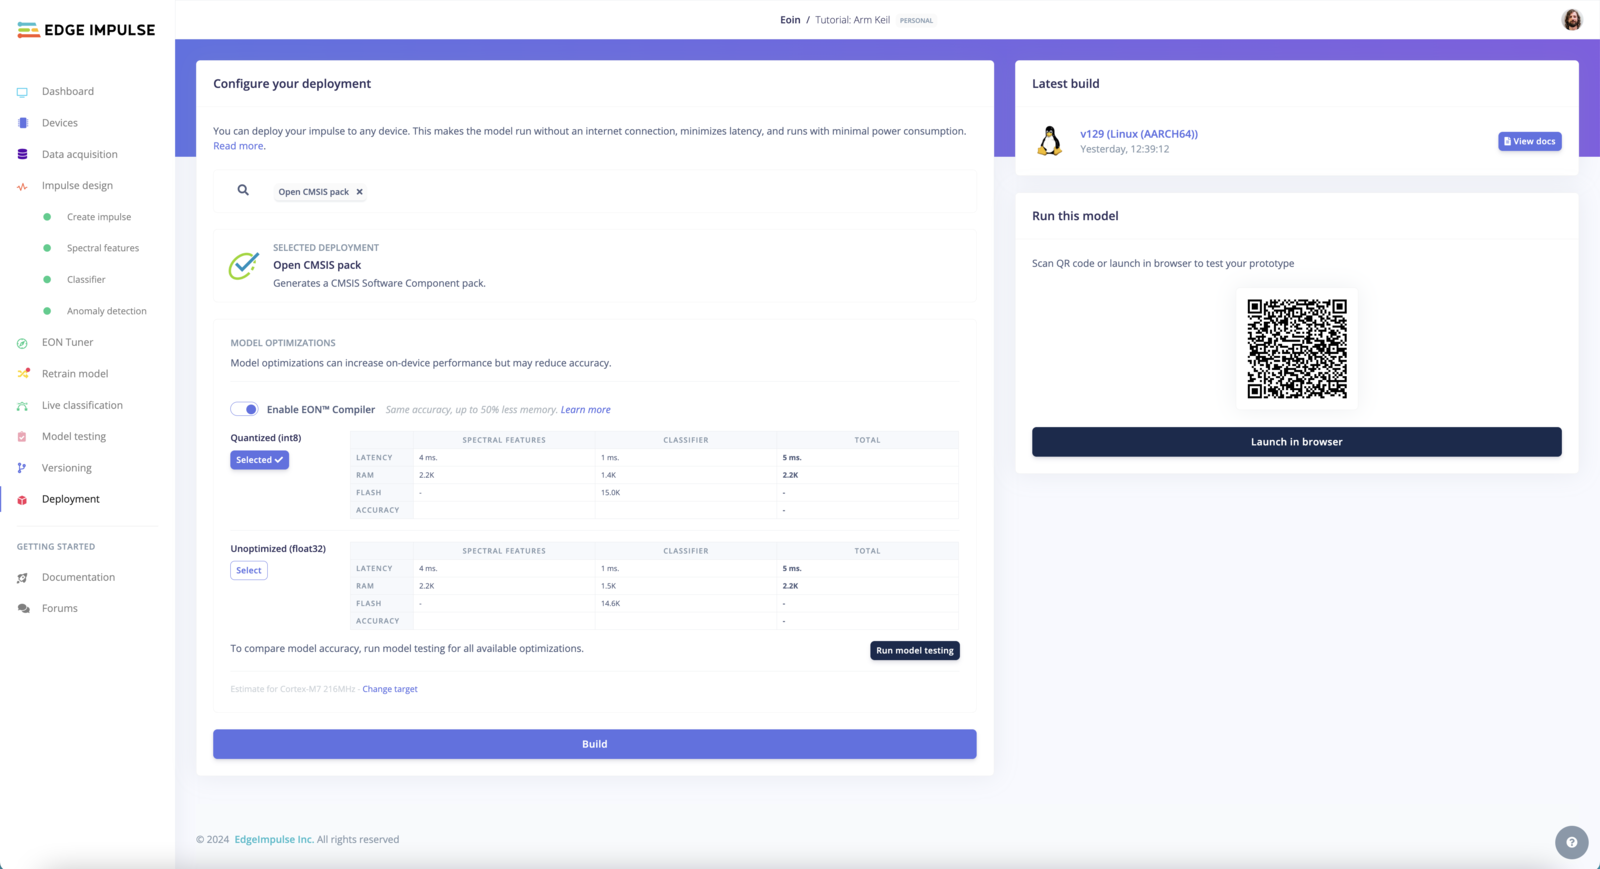The width and height of the screenshot is (1600, 869).
Task: Open Anomaly detection step
Action: (x=107, y=311)
